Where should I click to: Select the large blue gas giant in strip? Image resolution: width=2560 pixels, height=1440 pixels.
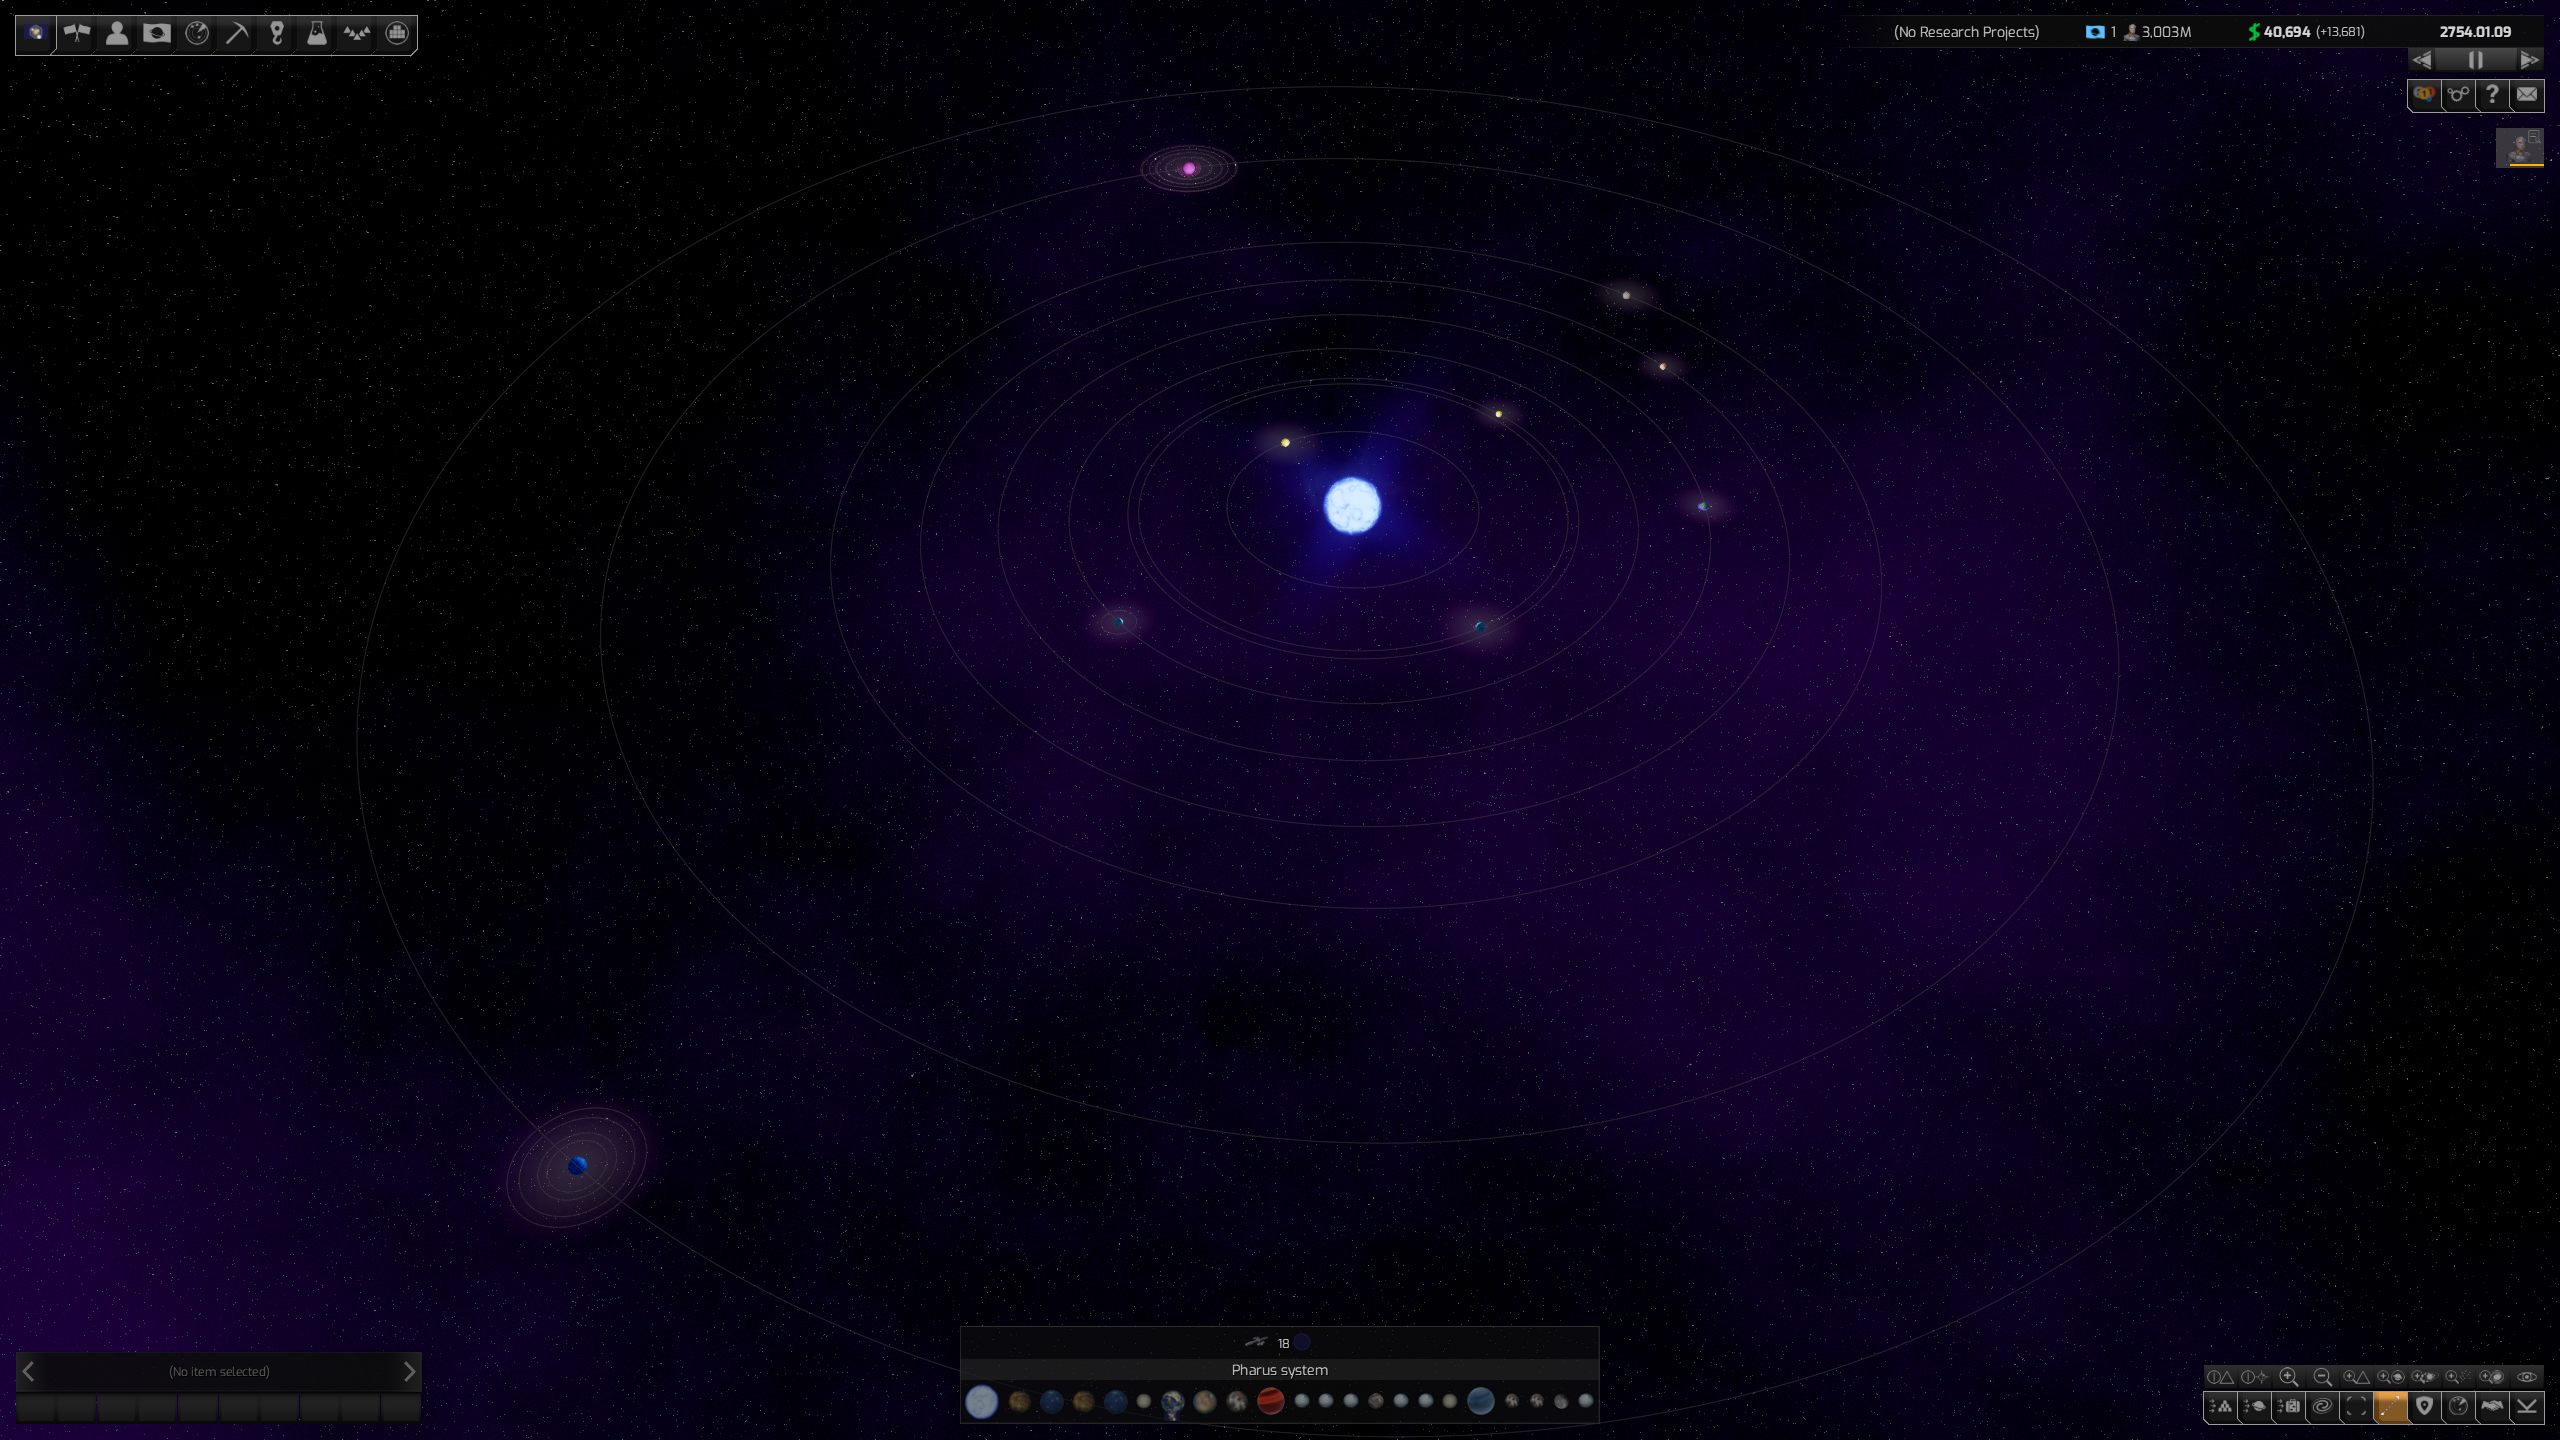pyautogui.click(x=1480, y=1401)
